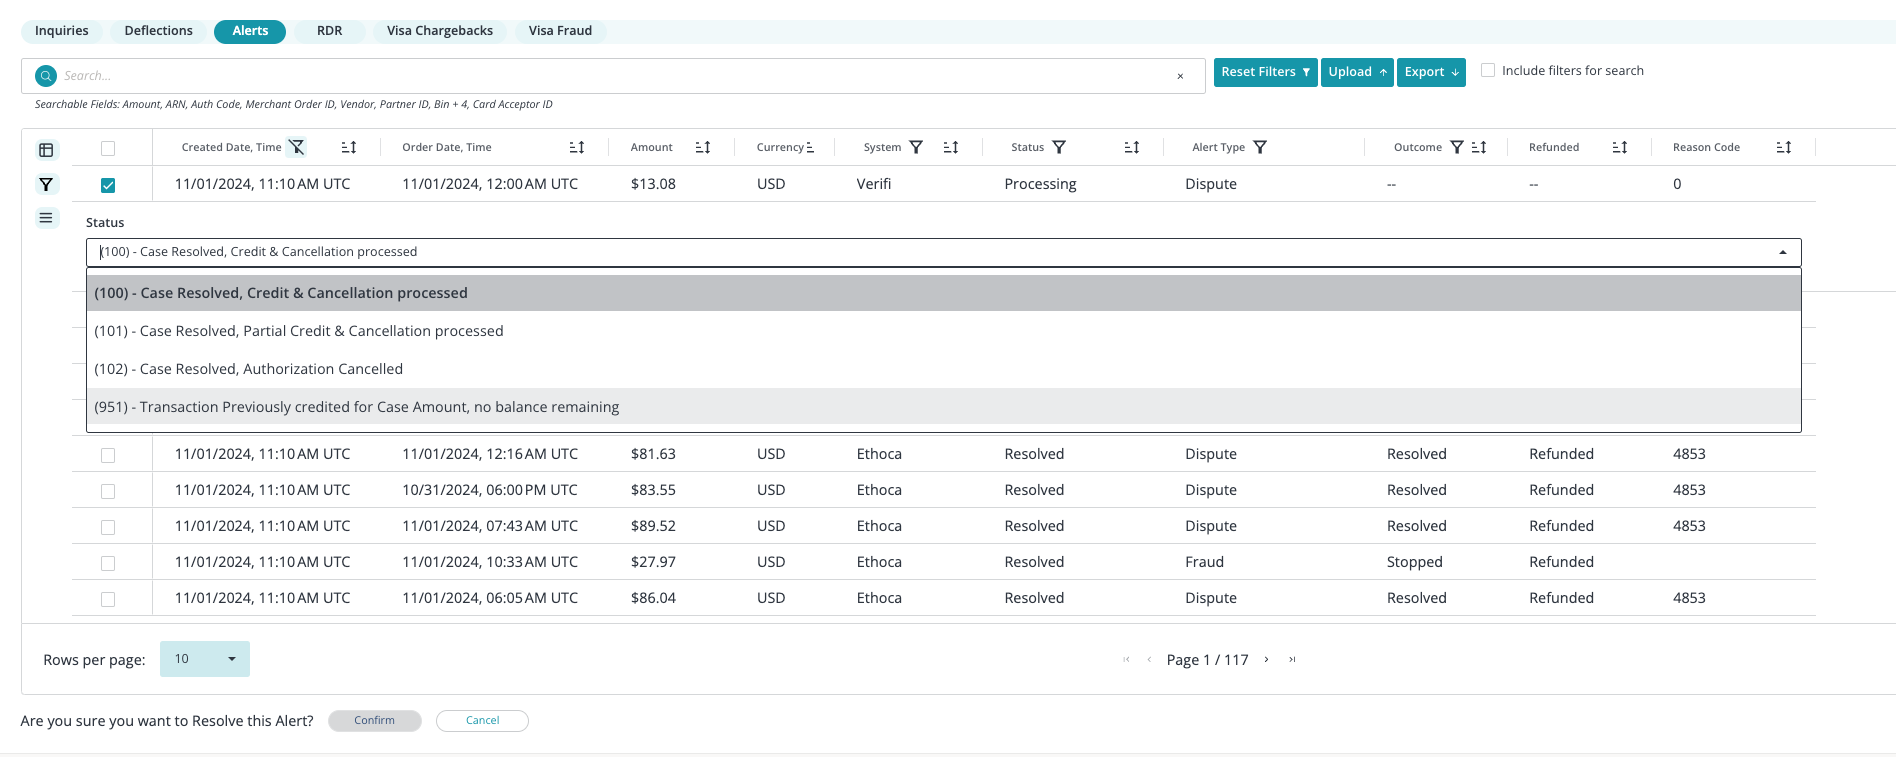Check the $81.63 row checkbox
The height and width of the screenshot is (757, 1896).
pos(108,455)
